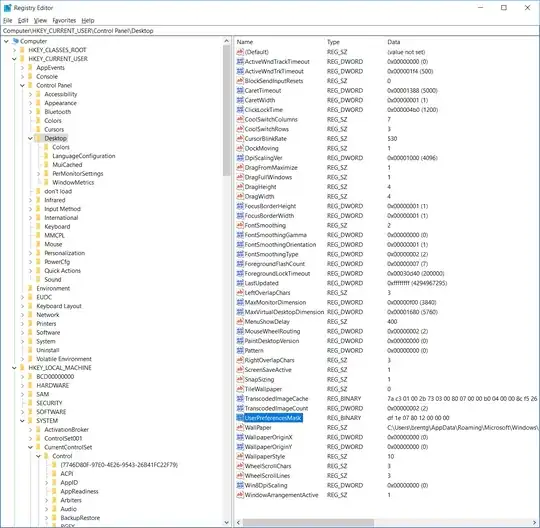The height and width of the screenshot is (528, 540).
Task: Click the tree pane scroll down arrow
Action: (226, 522)
